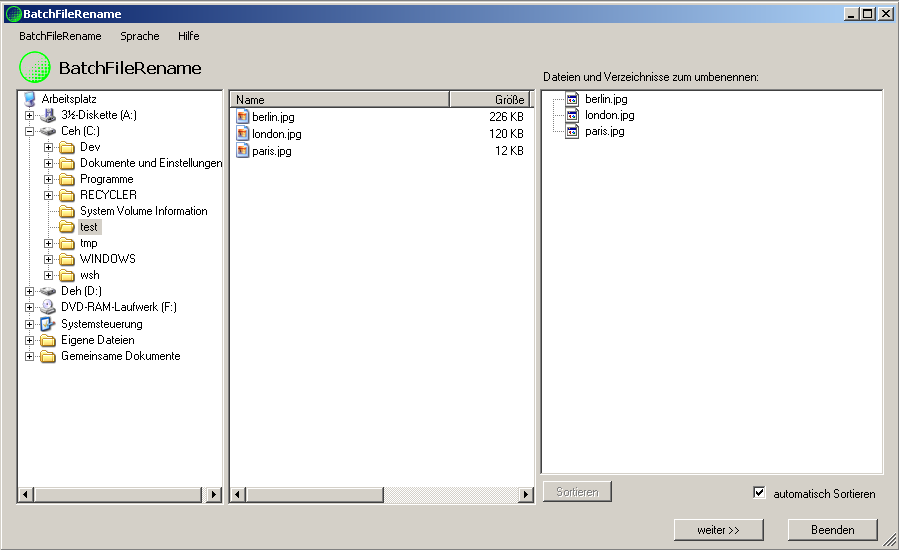Image resolution: width=899 pixels, height=550 pixels.
Task: Click the Deh (D:) drive icon
Action: pyautogui.click(x=48, y=291)
